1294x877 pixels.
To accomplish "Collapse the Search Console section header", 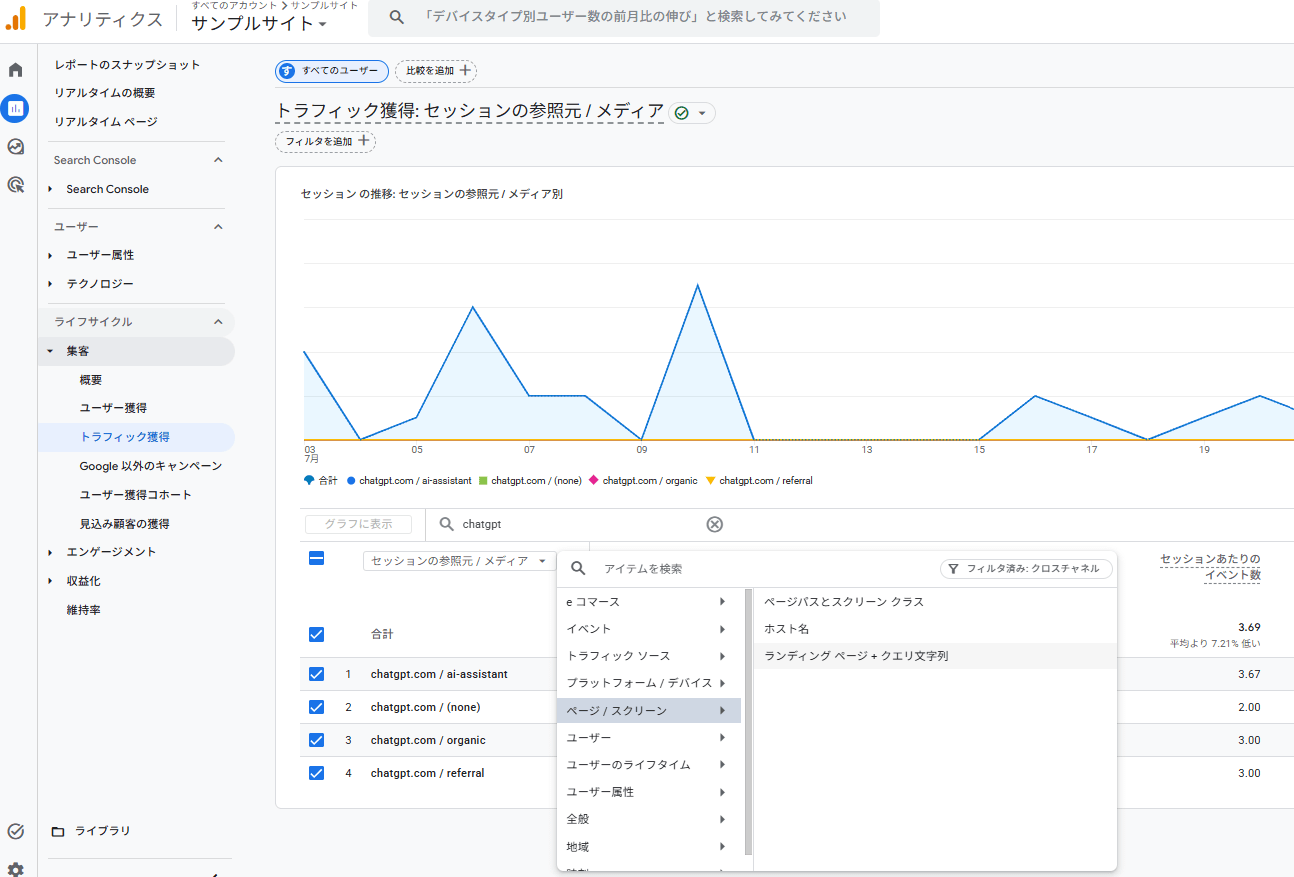I will 218,160.
